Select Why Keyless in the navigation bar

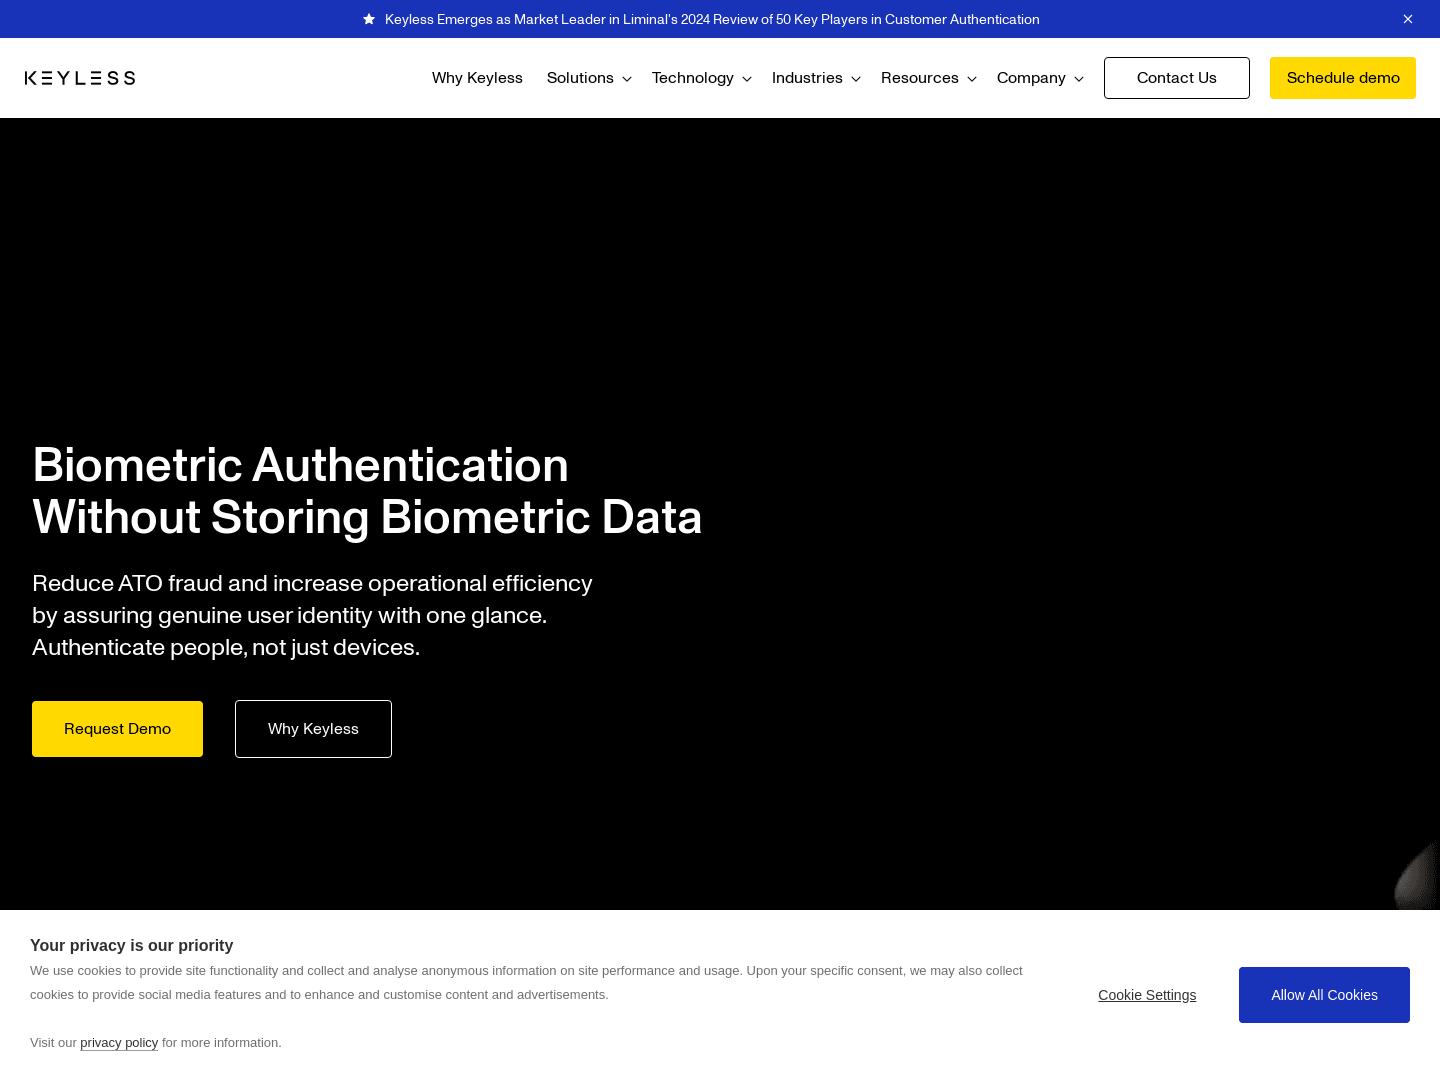pyautogui.click(x=477, y=78)
